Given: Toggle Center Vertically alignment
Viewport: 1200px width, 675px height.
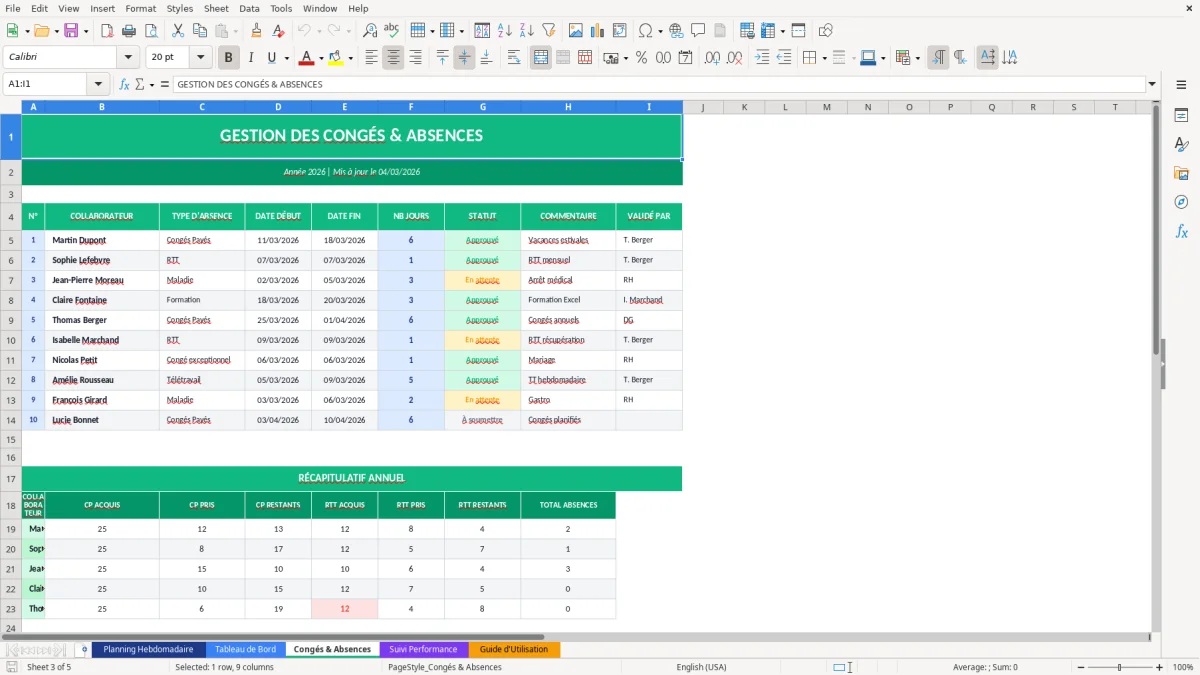Looking at the screenshot, I should click(464, 58).
